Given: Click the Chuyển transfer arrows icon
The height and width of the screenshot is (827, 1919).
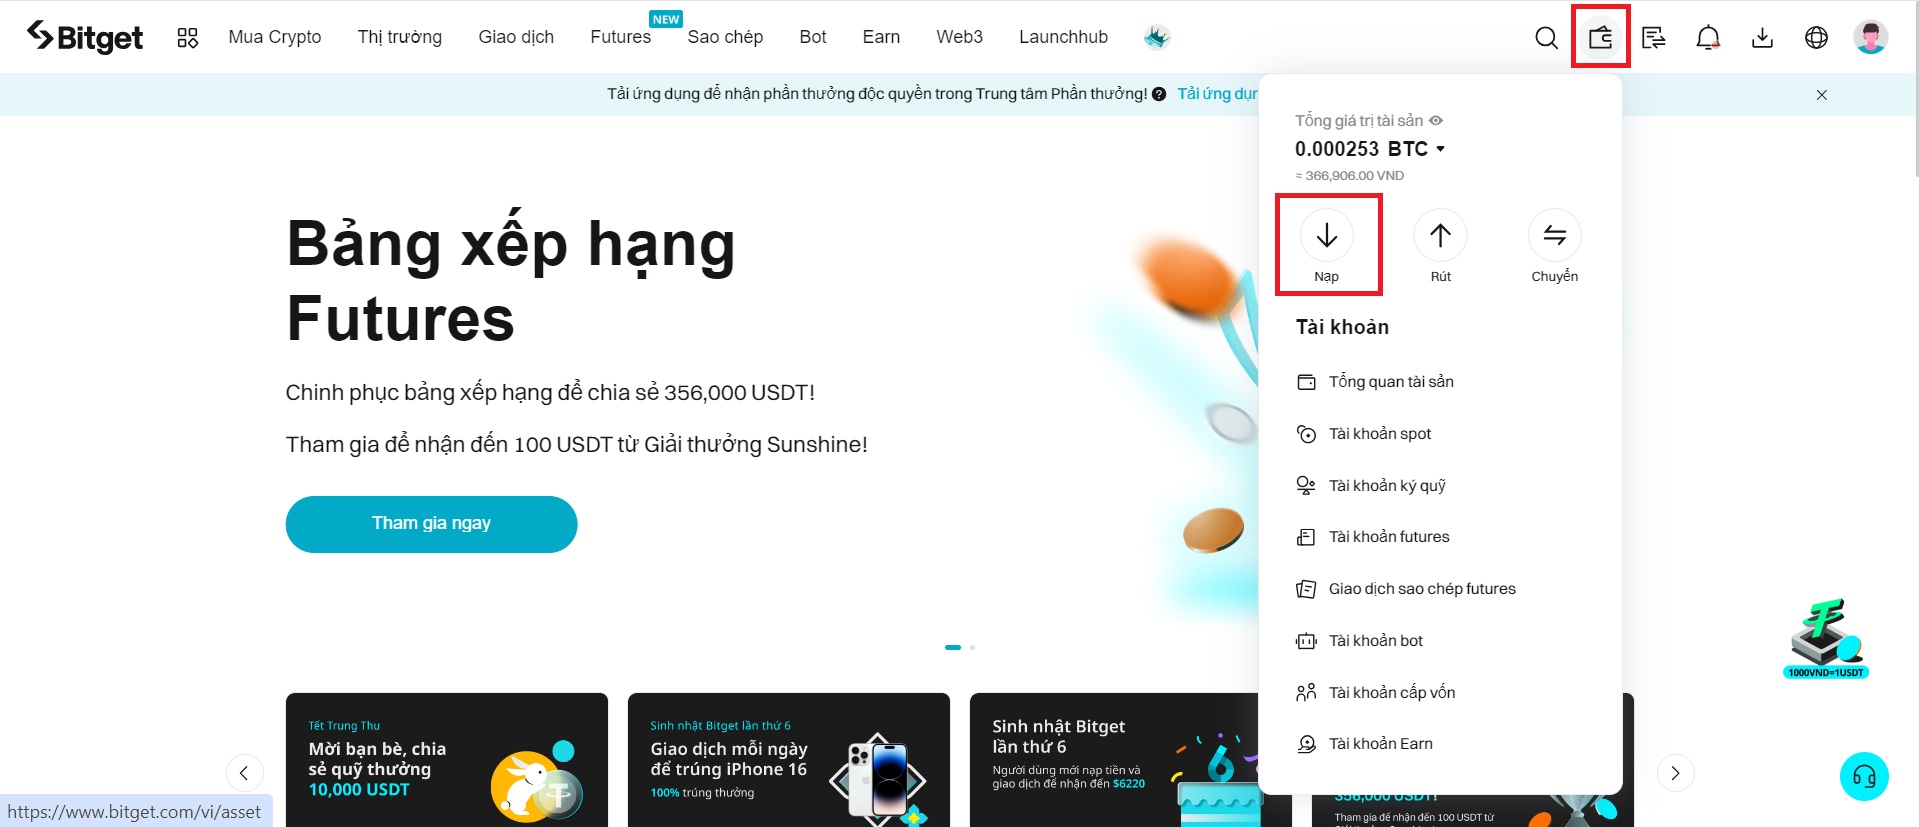Looking at the screenshot, I should 1554,235.
